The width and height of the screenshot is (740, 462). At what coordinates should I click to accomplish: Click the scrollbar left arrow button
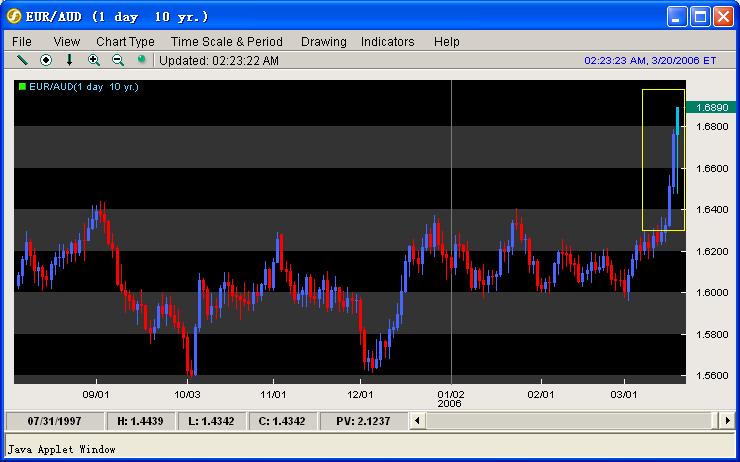[x=417, y=420]
